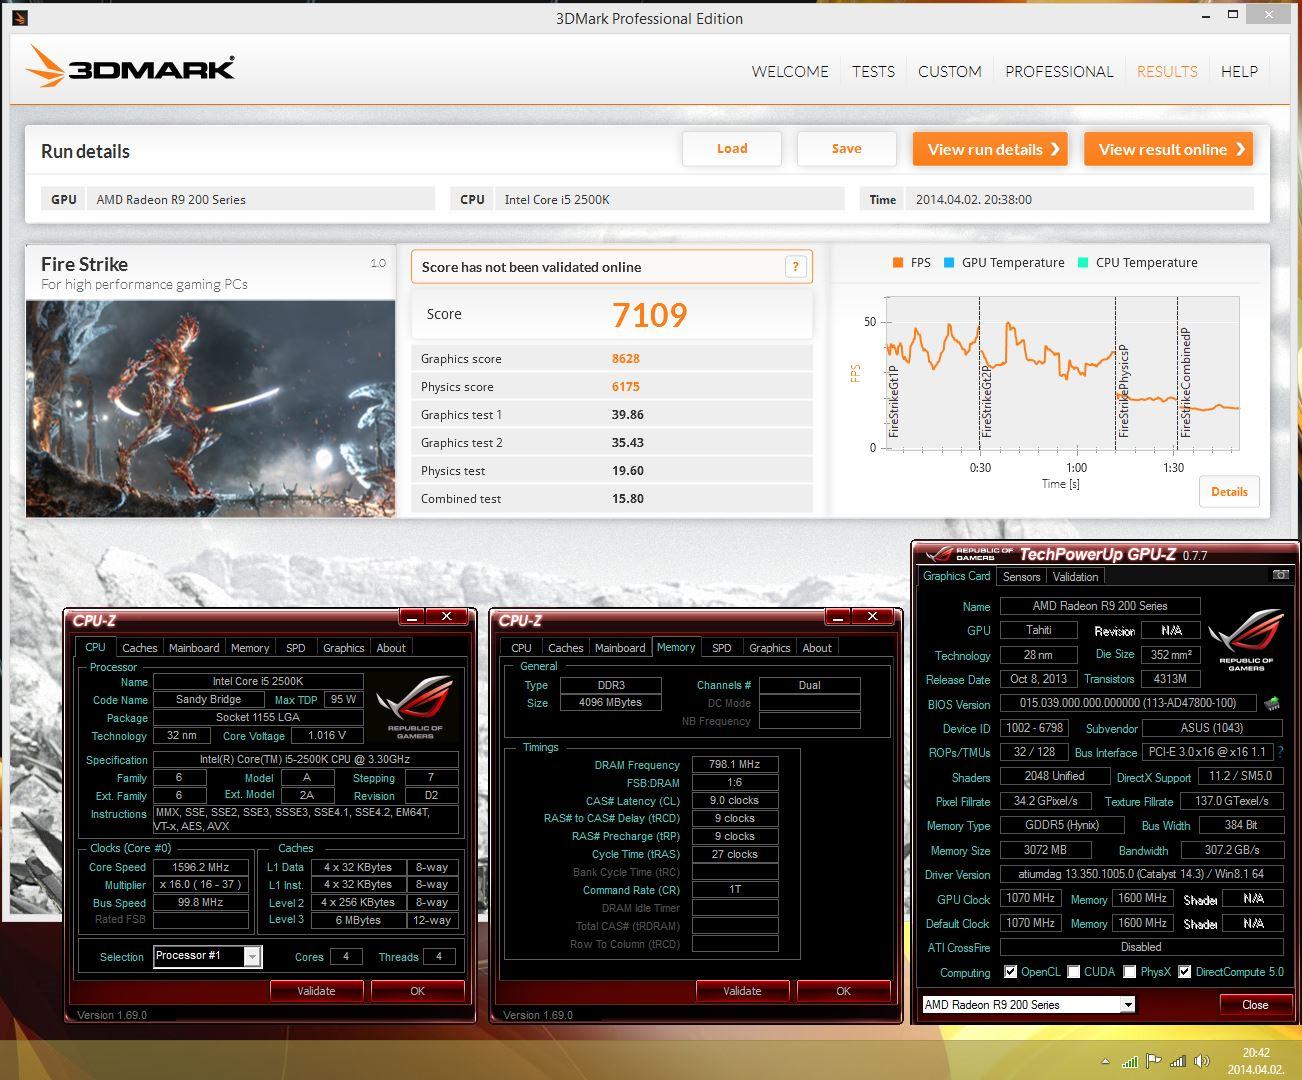Open the HELP section in 3DMark
This screenshot has width=1302, height=1080.
(1239, 71)
